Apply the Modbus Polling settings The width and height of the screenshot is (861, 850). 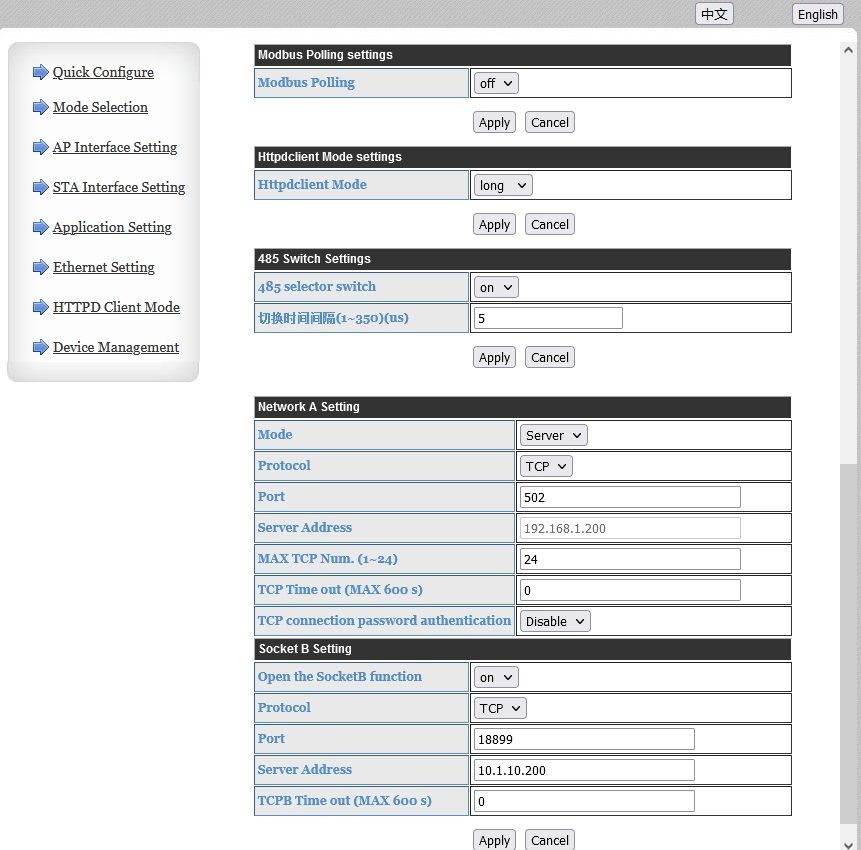click(x=494, y=122)
